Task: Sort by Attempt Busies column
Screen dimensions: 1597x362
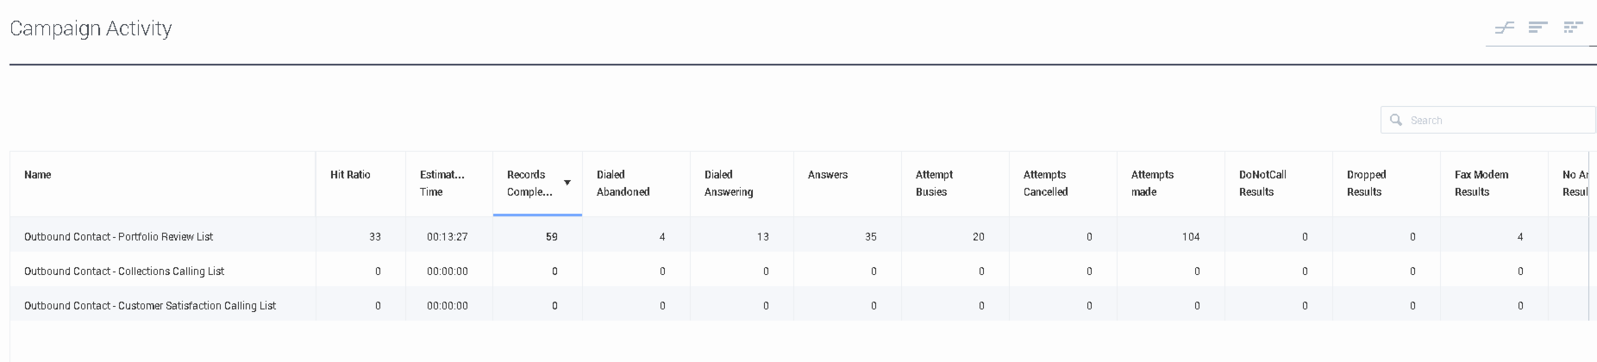Action: (x=935, y=183)
